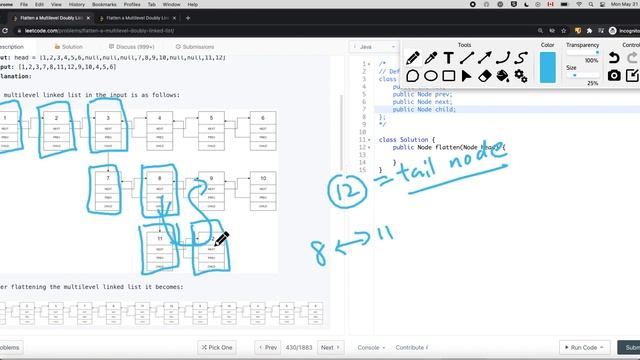640x360 pixels.
Task: Open the annotation tool settings gears
Action: pyautogui.click(x=521, y=76)
